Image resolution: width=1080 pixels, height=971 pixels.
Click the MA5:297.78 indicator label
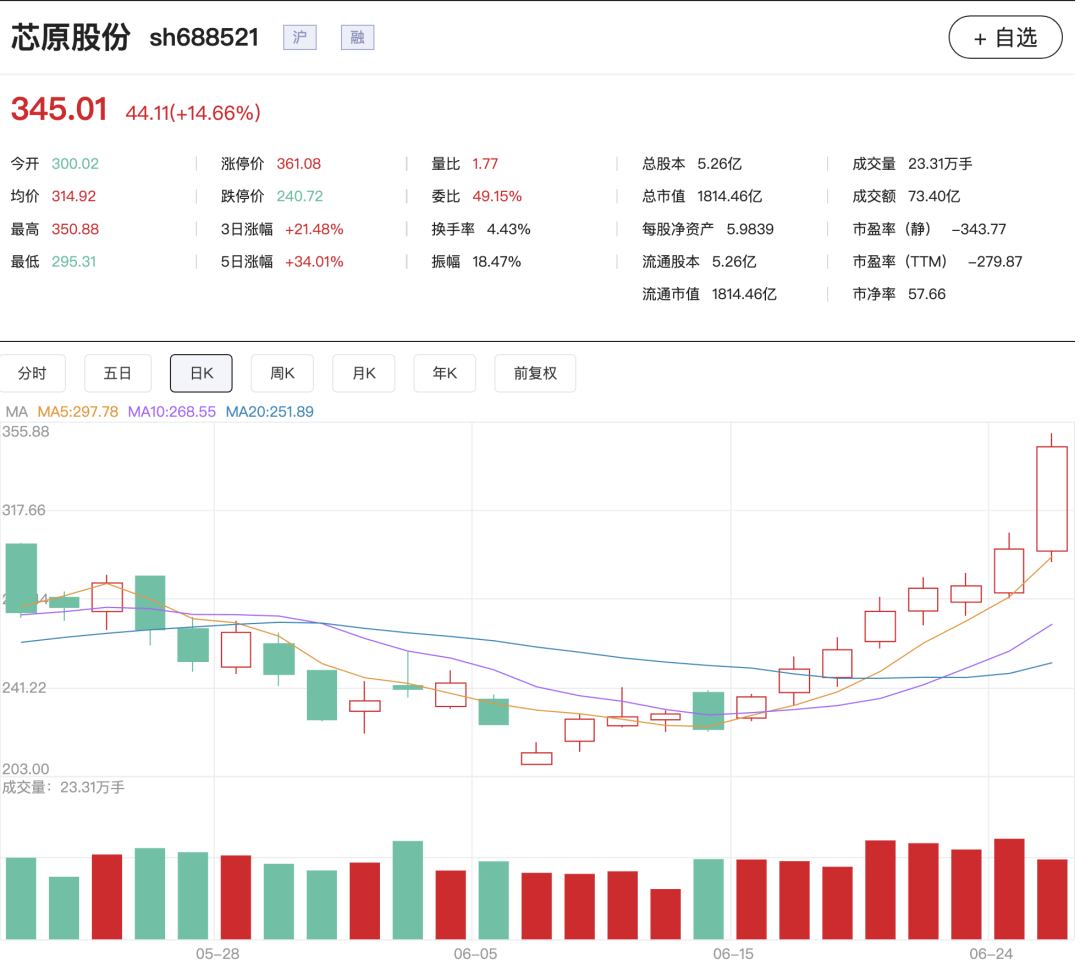click(78, 412)
